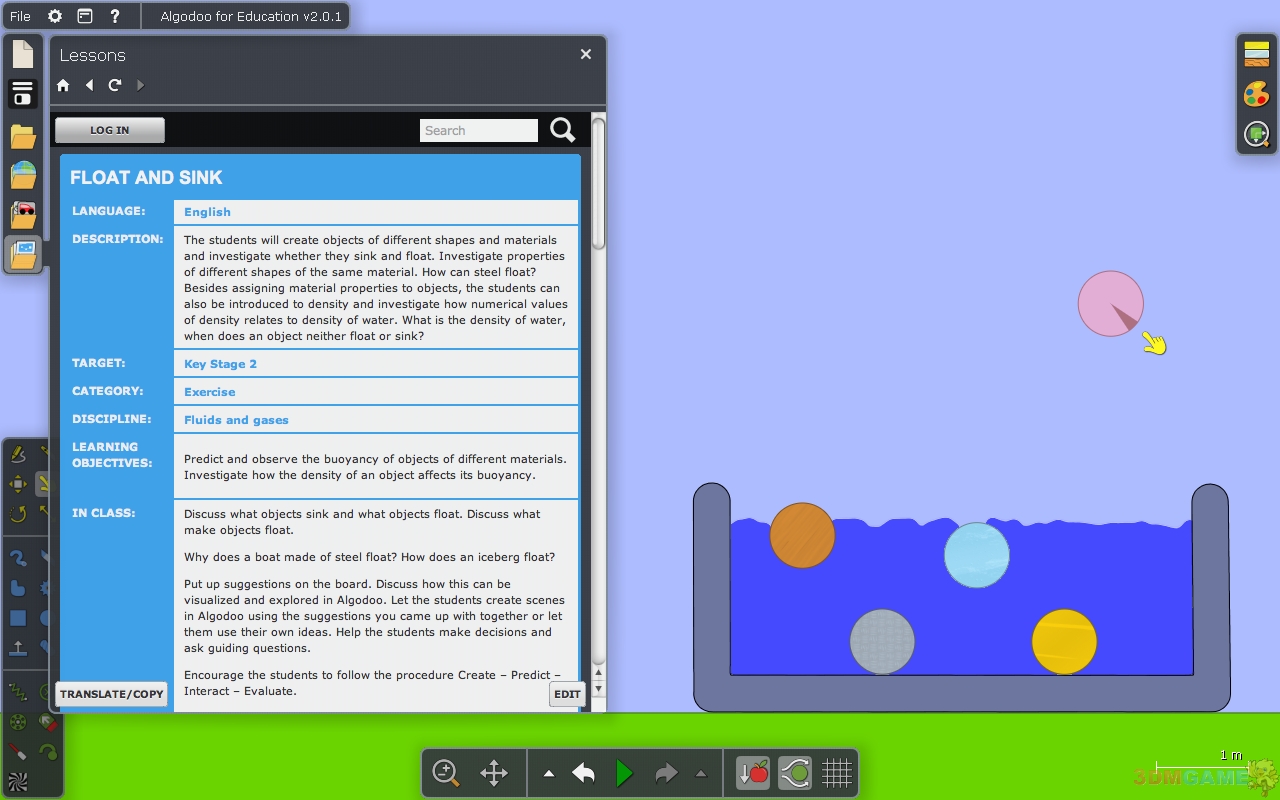The height and width of the screenshot is (800, 1280).
Task: Expand the undo history arrow left of undo
Action: pyautogui.click(x=549, y=773)
